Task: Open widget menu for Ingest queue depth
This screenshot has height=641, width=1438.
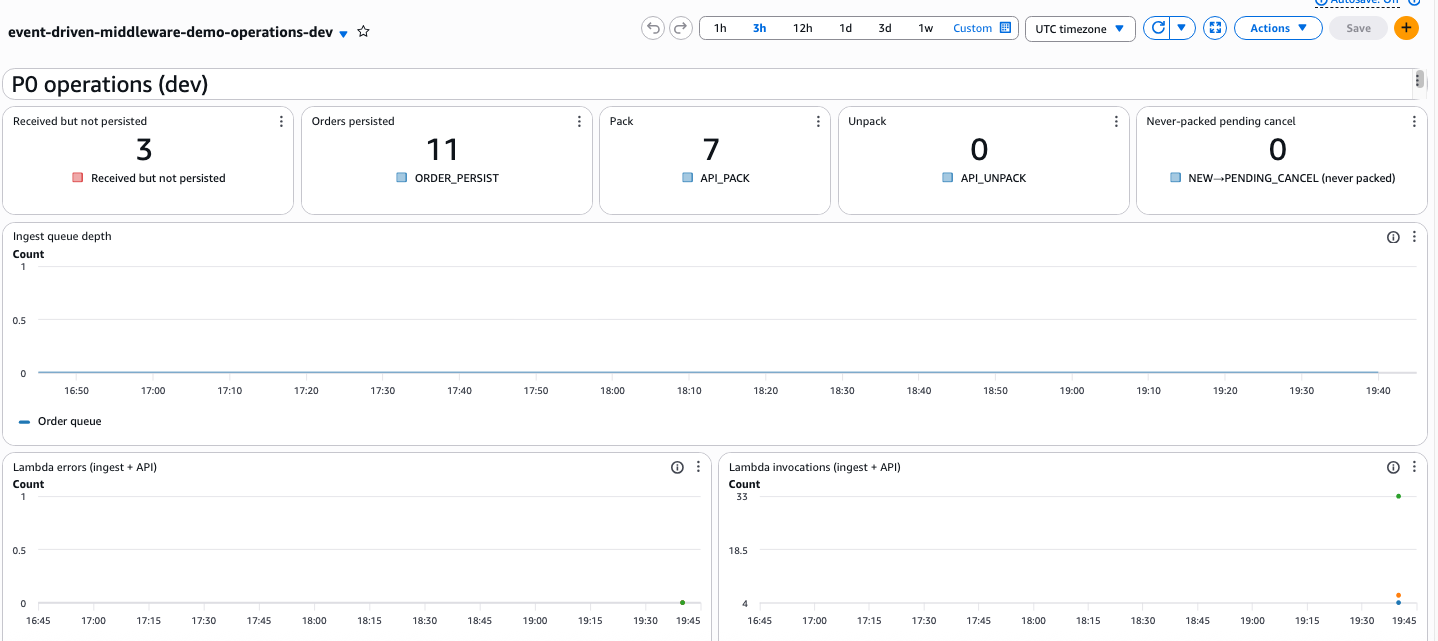Action: tap(1414, 237)
